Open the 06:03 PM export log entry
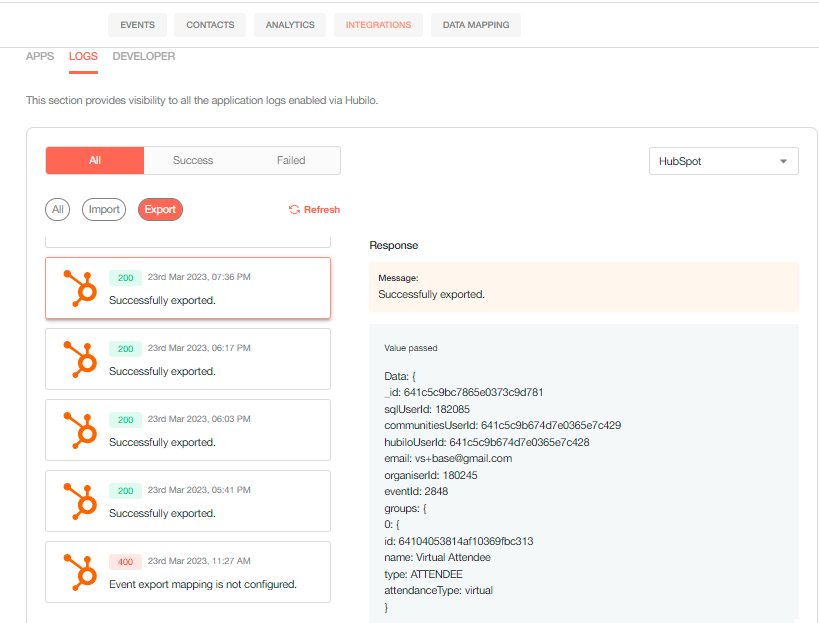Screen dimensions: 819x623 click(188, 430)
